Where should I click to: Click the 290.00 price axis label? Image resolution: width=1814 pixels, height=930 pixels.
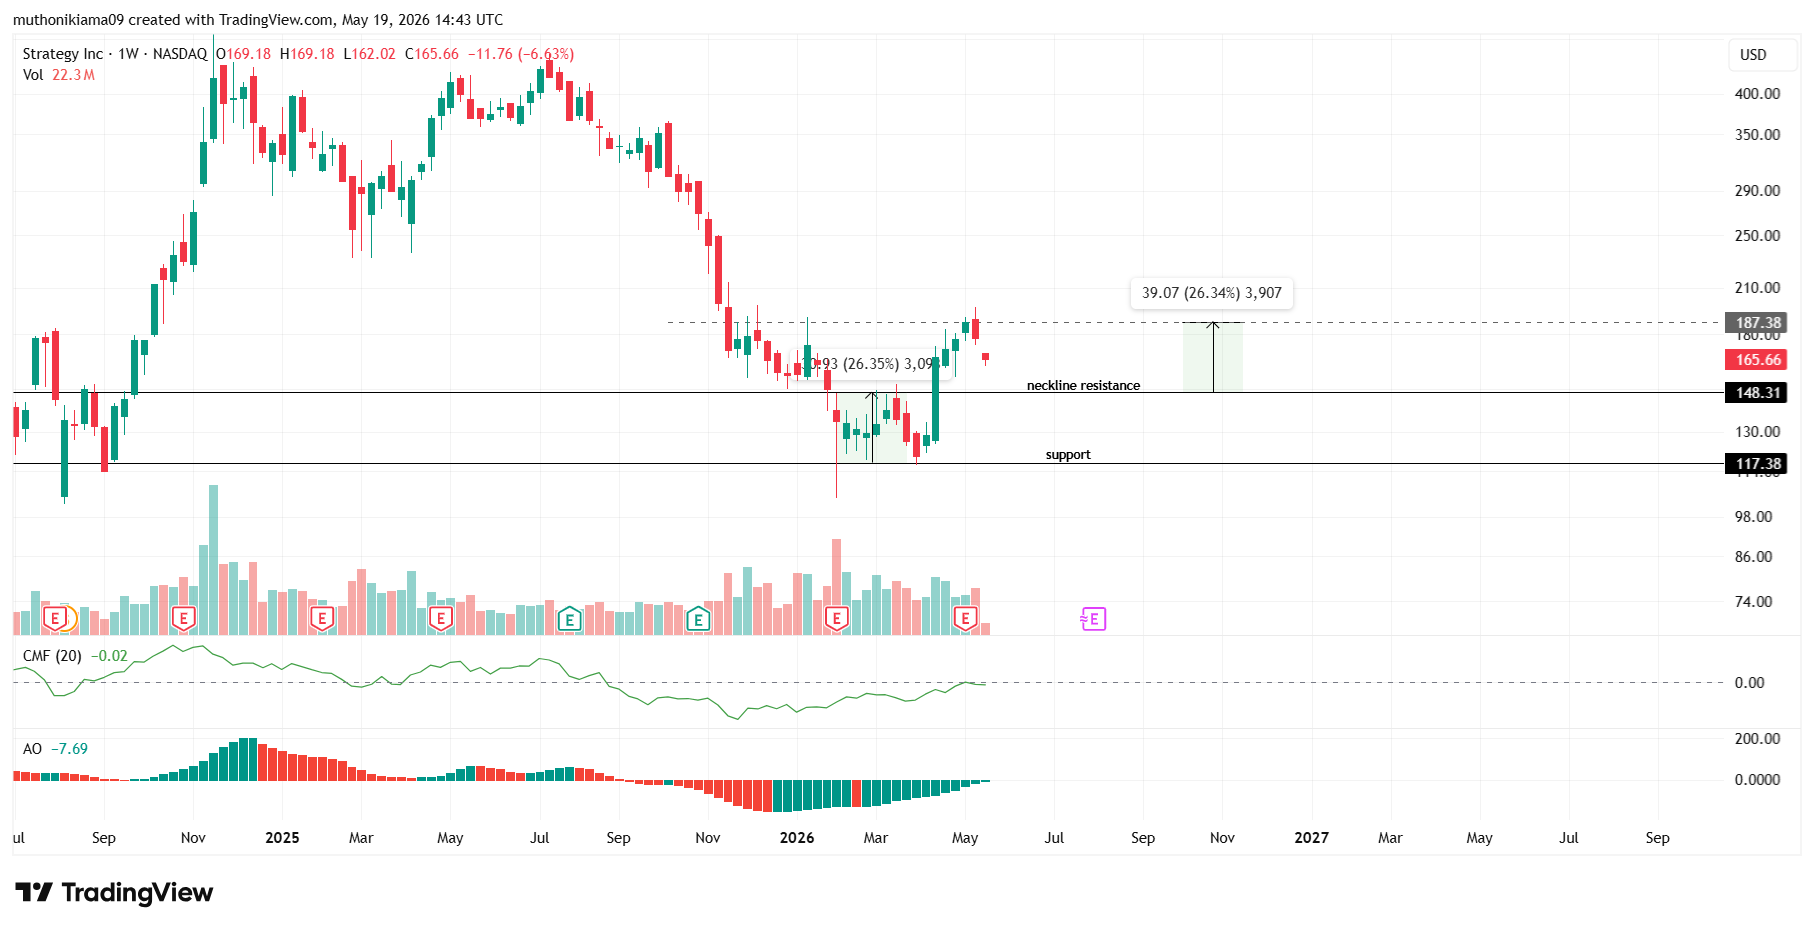click(x=1757, y=191)
